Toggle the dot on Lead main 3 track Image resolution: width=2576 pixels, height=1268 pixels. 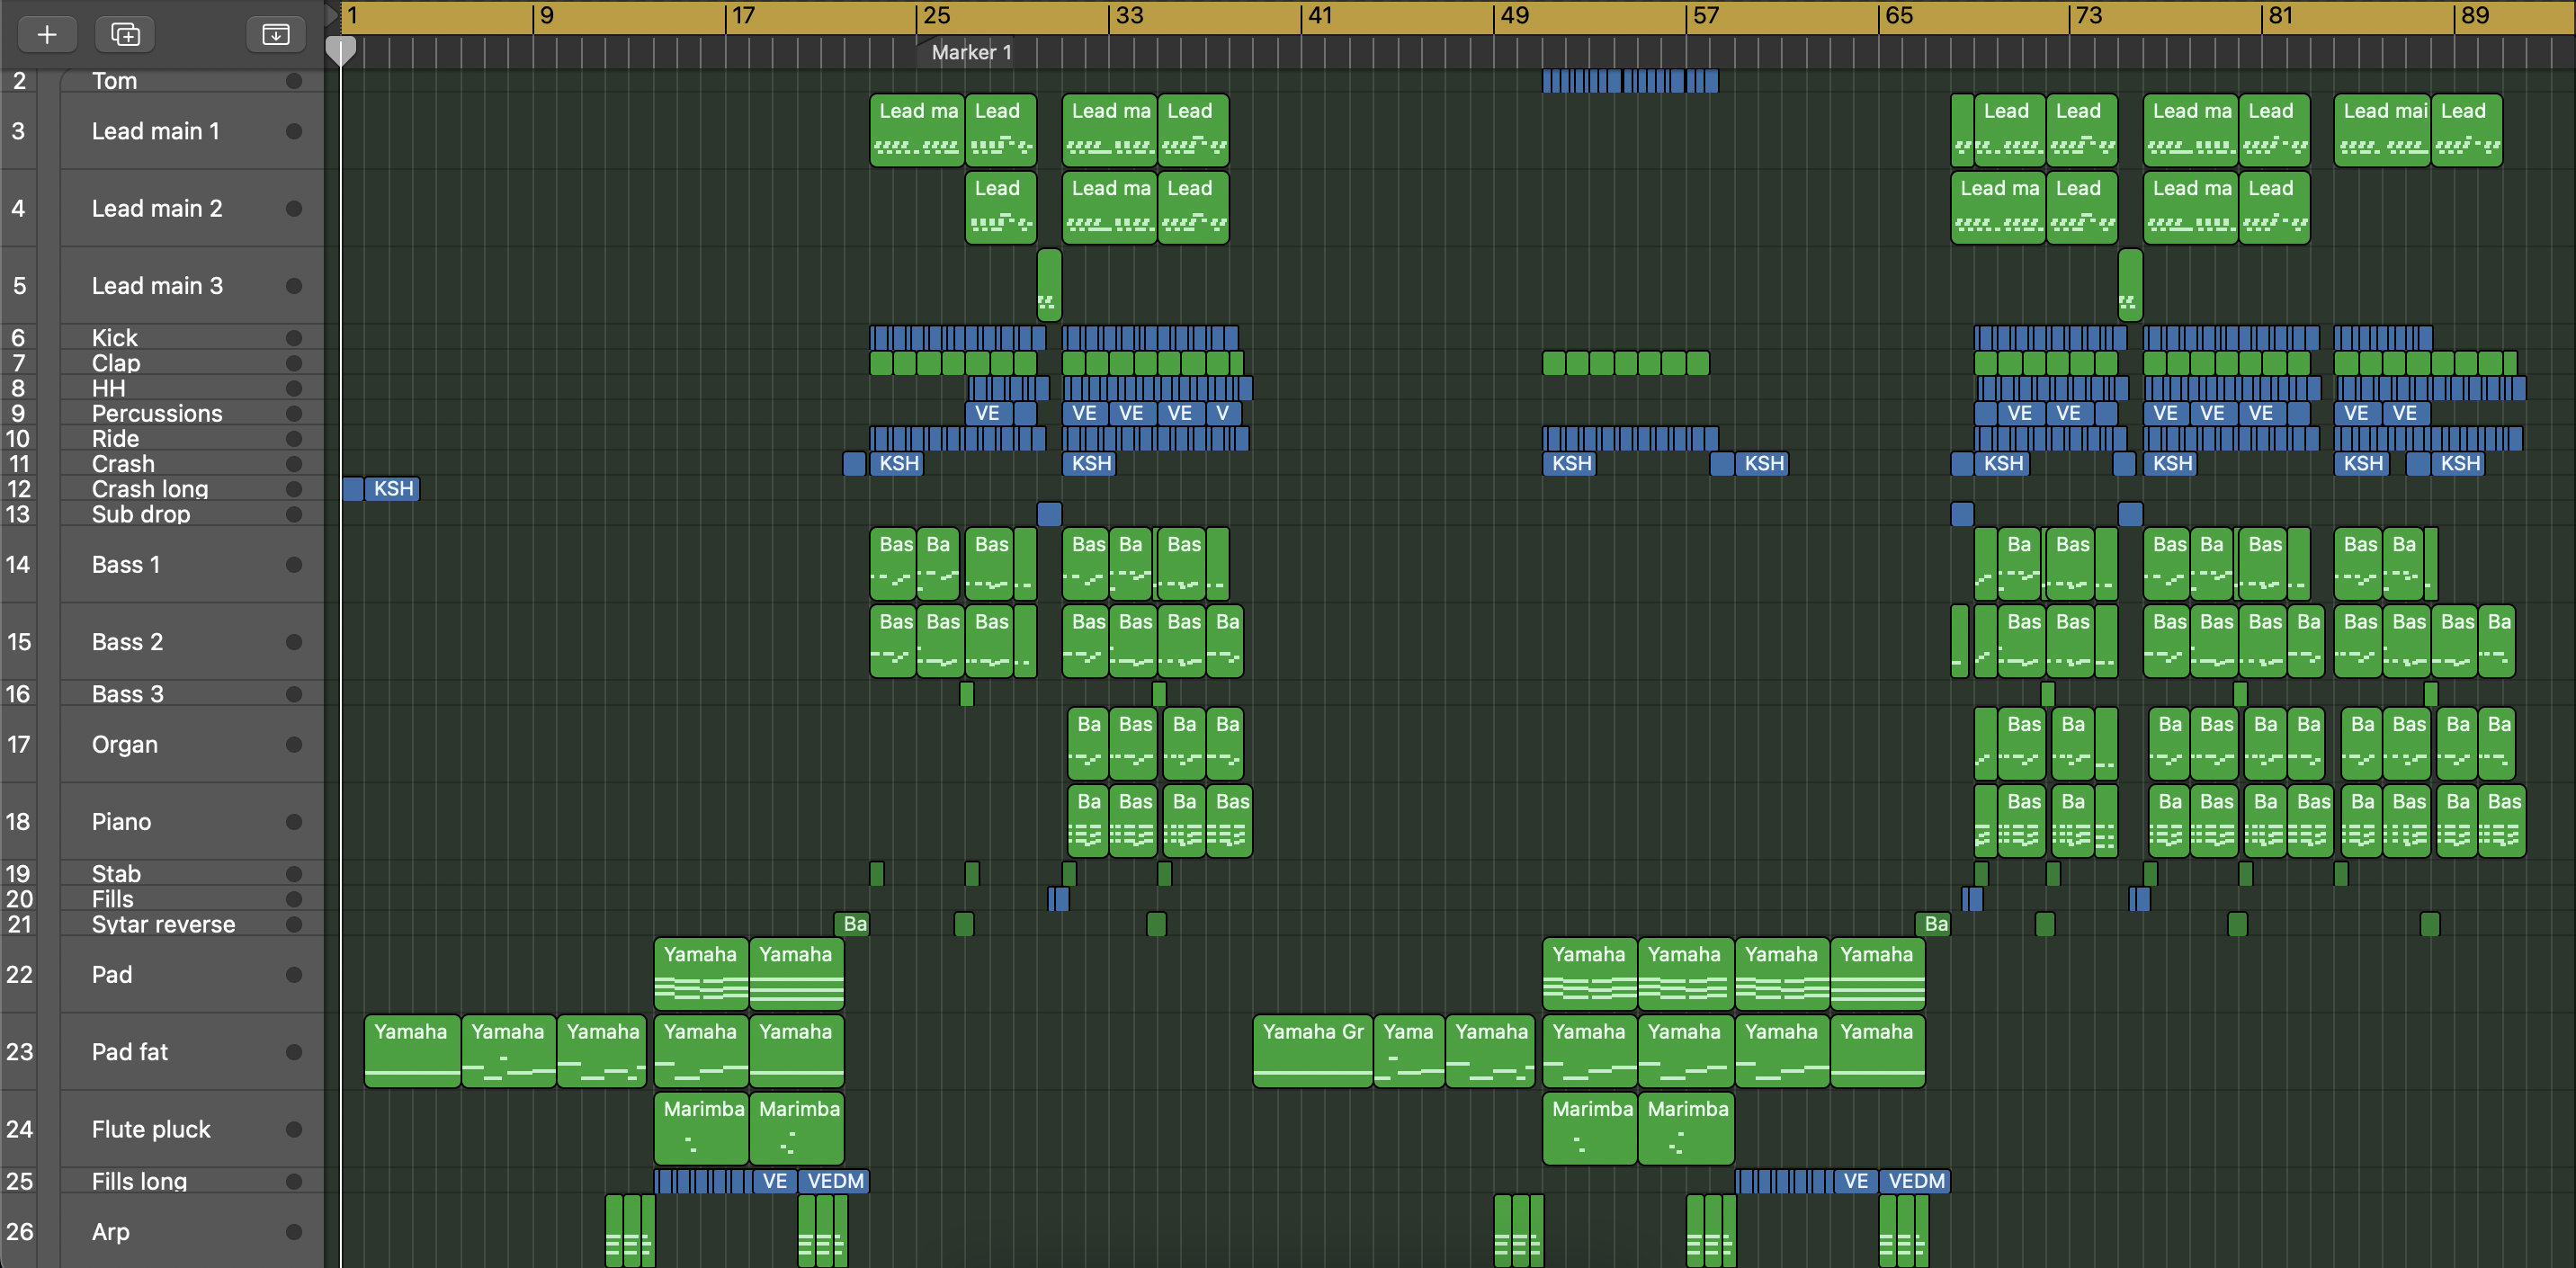click(294, 286)
